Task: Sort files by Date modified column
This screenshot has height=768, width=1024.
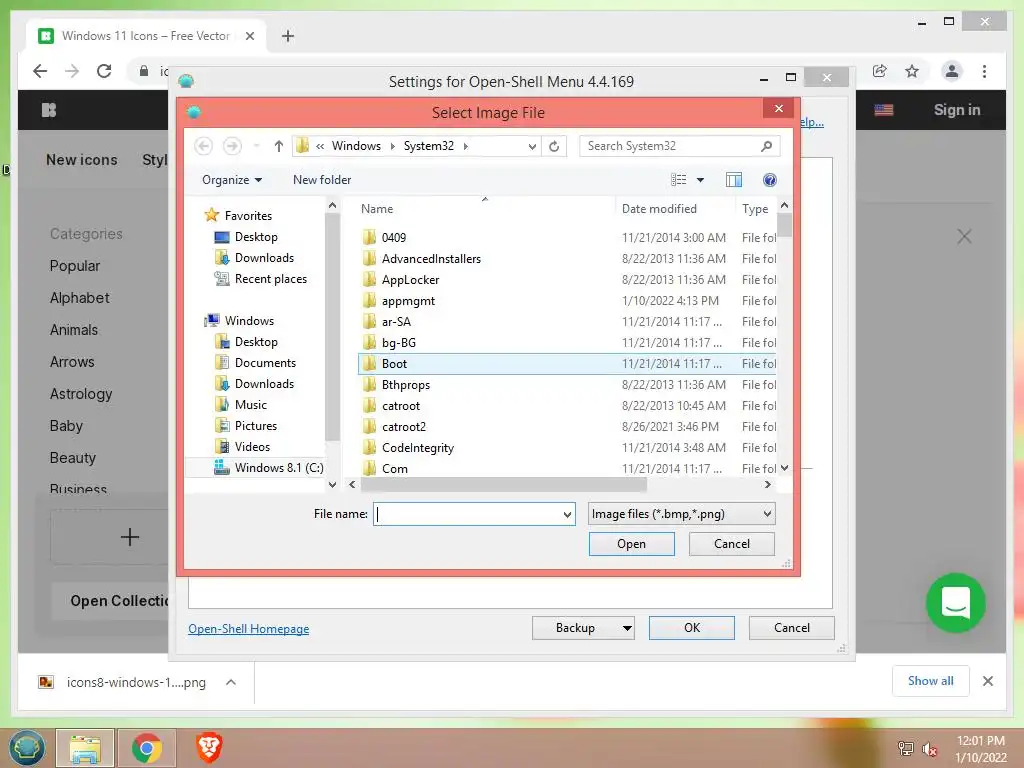Action: [659, 209]
